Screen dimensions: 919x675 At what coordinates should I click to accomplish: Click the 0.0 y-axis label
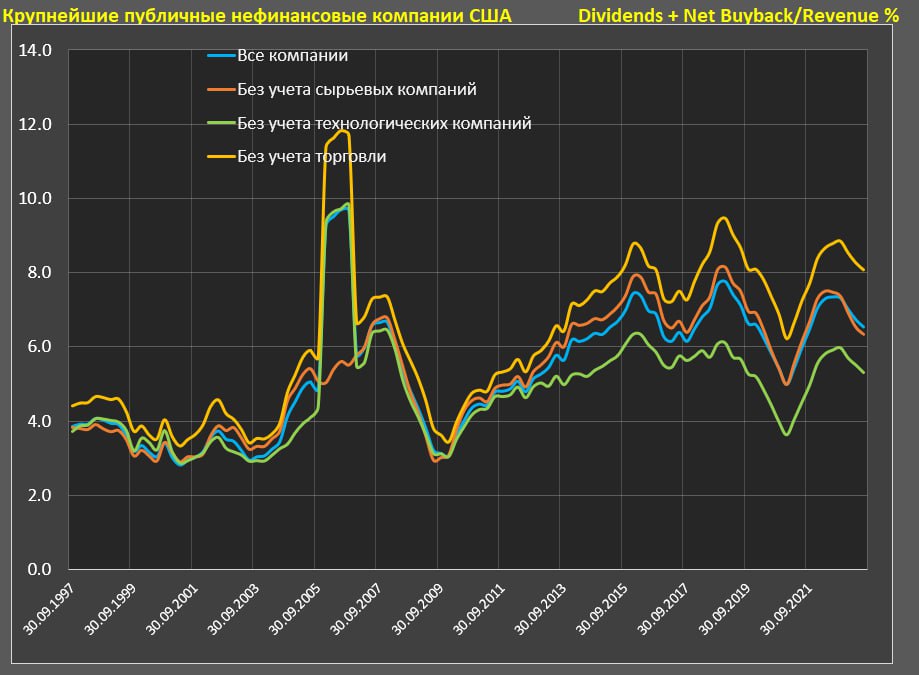pyautogui.click(x=39, y=569)
